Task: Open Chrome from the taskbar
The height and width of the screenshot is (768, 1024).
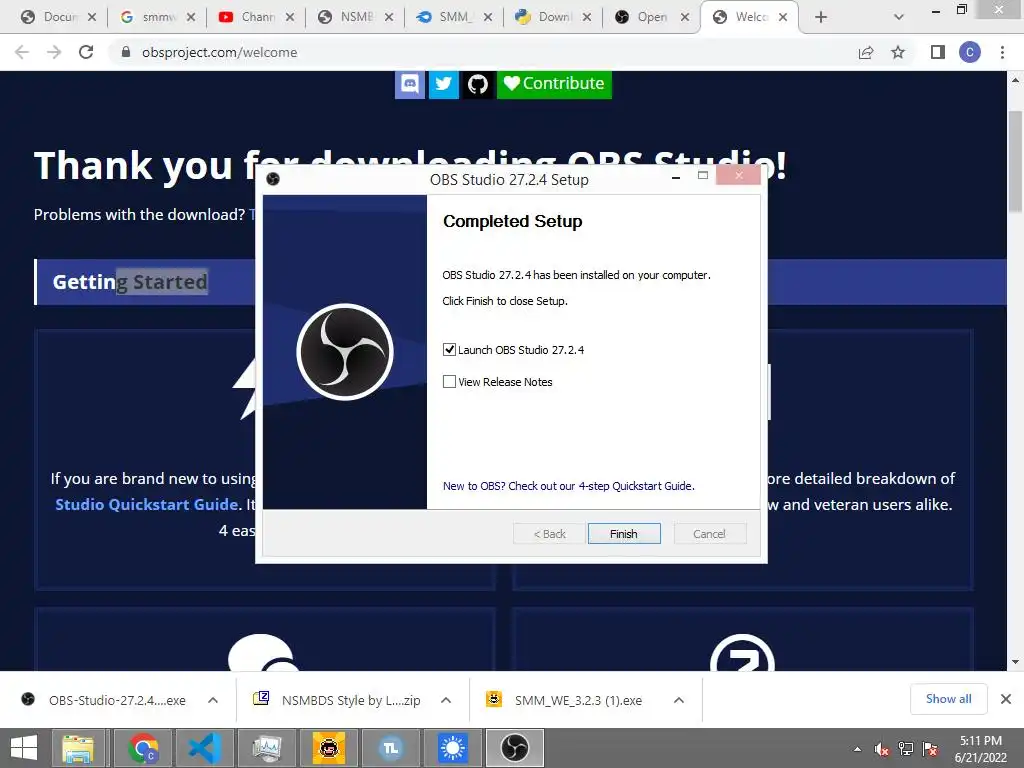Action: pyautogui.click(x=142, y=748)
